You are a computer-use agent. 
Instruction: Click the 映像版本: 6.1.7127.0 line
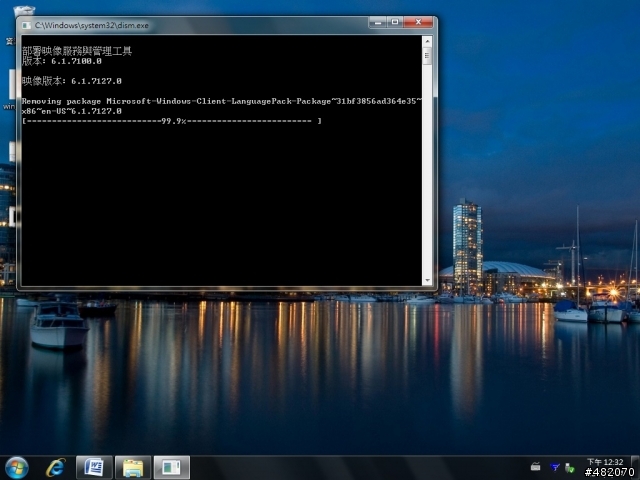pyautogui.click(x=72, y=81)
